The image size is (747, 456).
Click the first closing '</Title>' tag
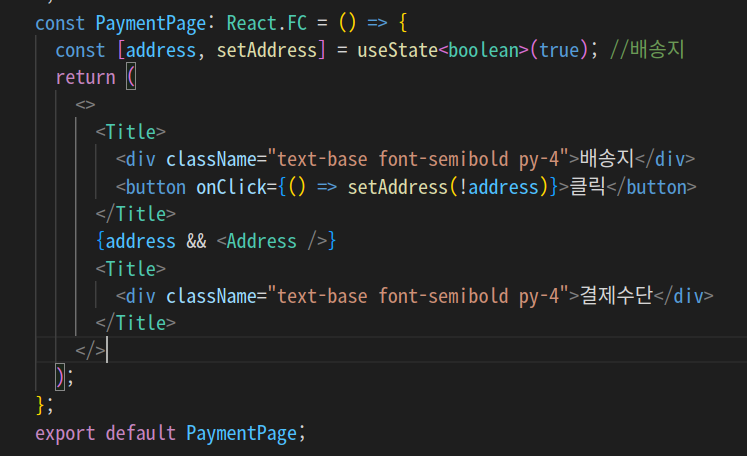coord(136,214)
